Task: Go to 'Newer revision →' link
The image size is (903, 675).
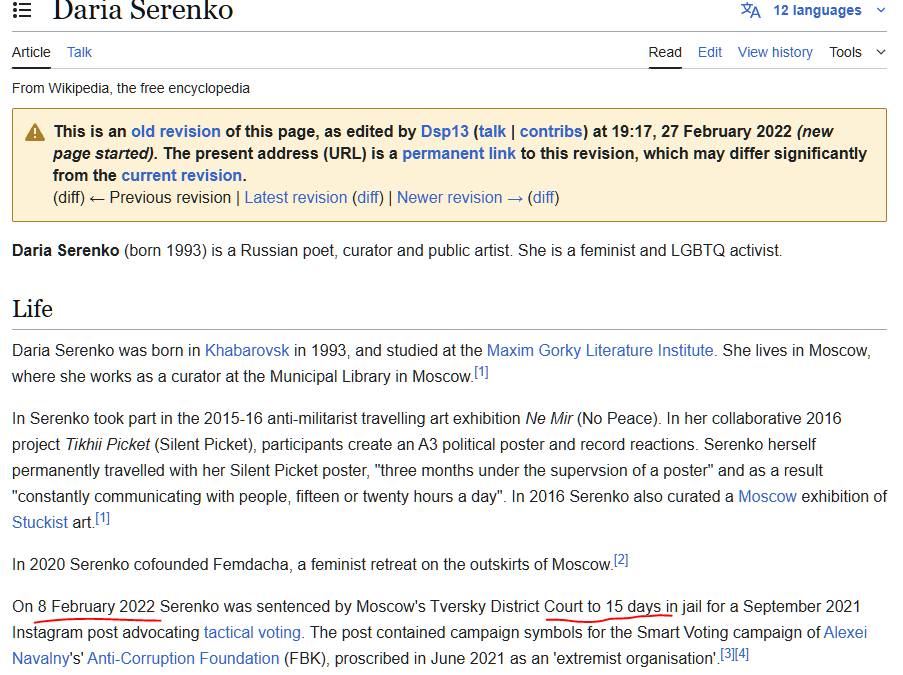Action: tap(460, 198)
